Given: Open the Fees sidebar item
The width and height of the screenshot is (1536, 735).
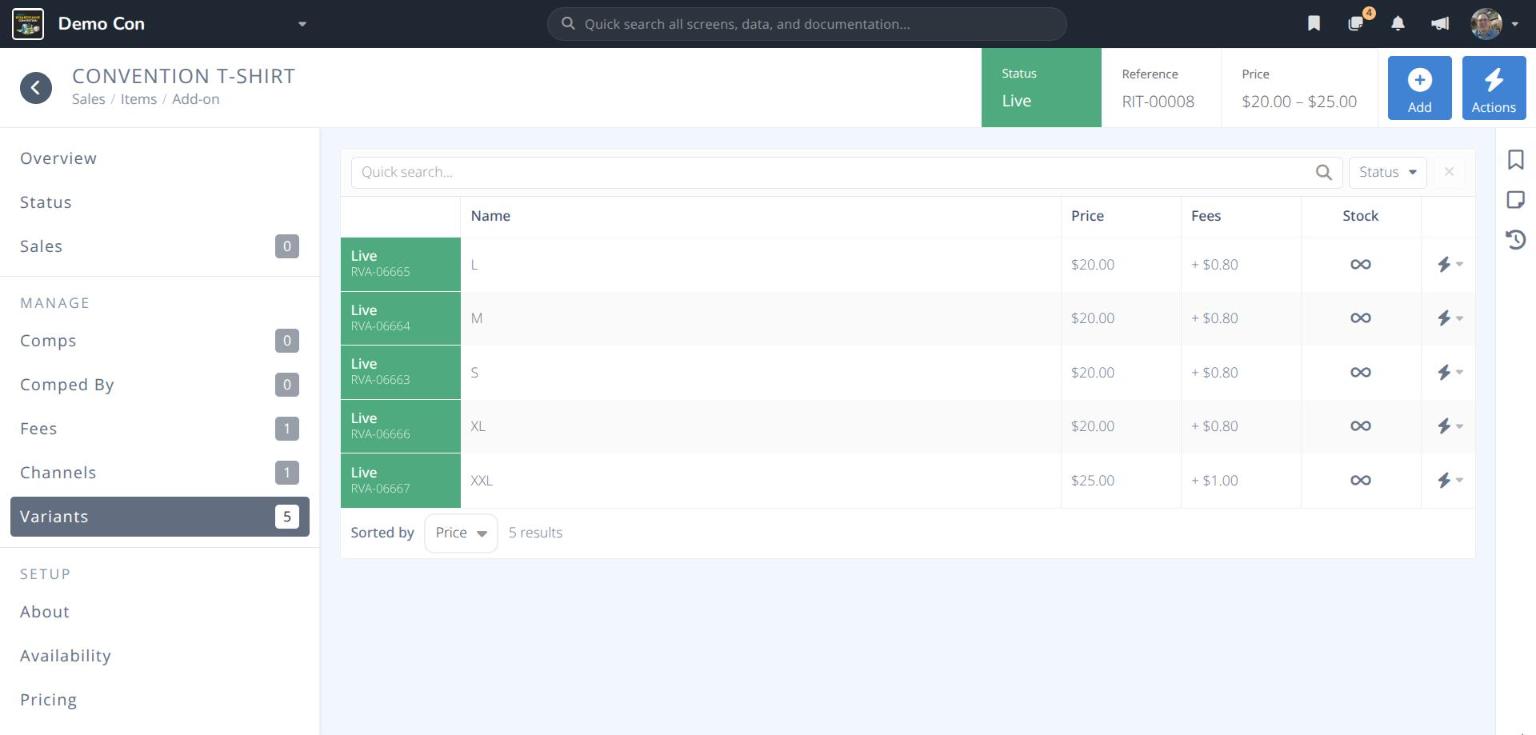Looking at the screenshot, I should click(160, 429).
